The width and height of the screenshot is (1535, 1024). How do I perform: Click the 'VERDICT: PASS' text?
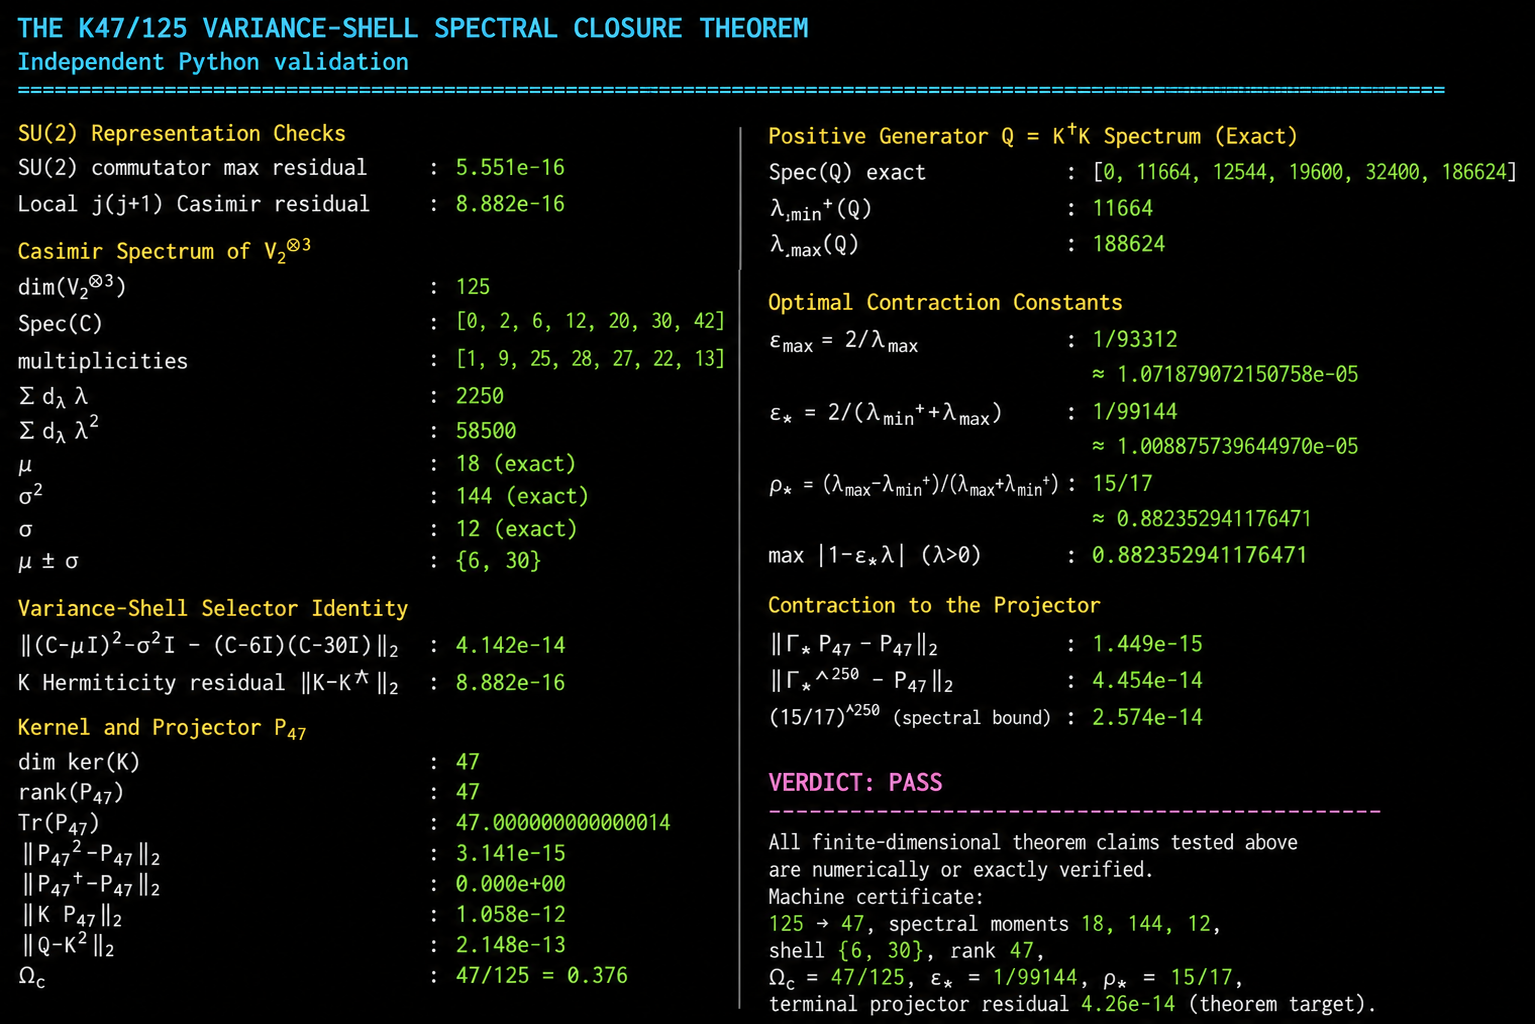pos(855,783)
